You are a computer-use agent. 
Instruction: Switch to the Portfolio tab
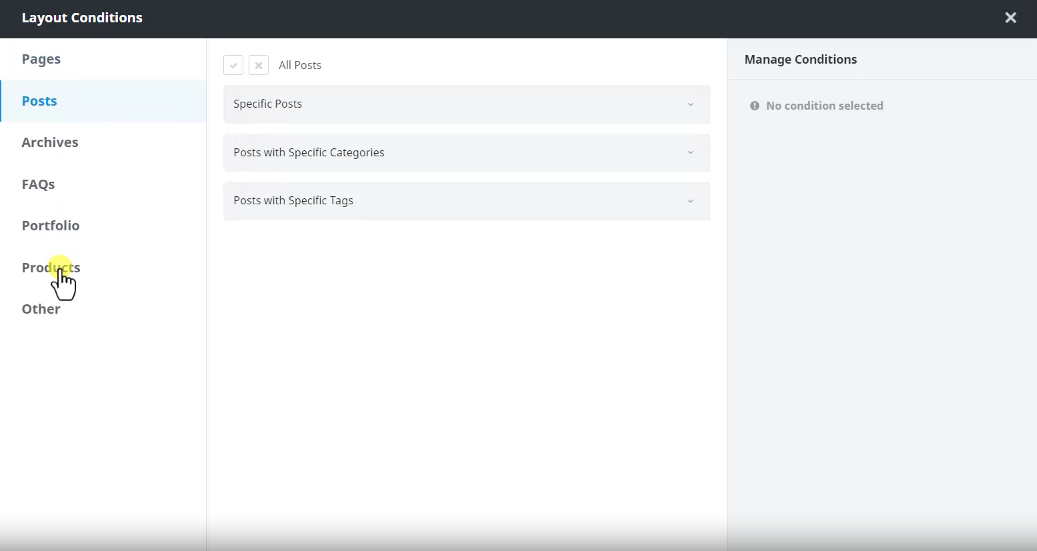click(50, 225)
